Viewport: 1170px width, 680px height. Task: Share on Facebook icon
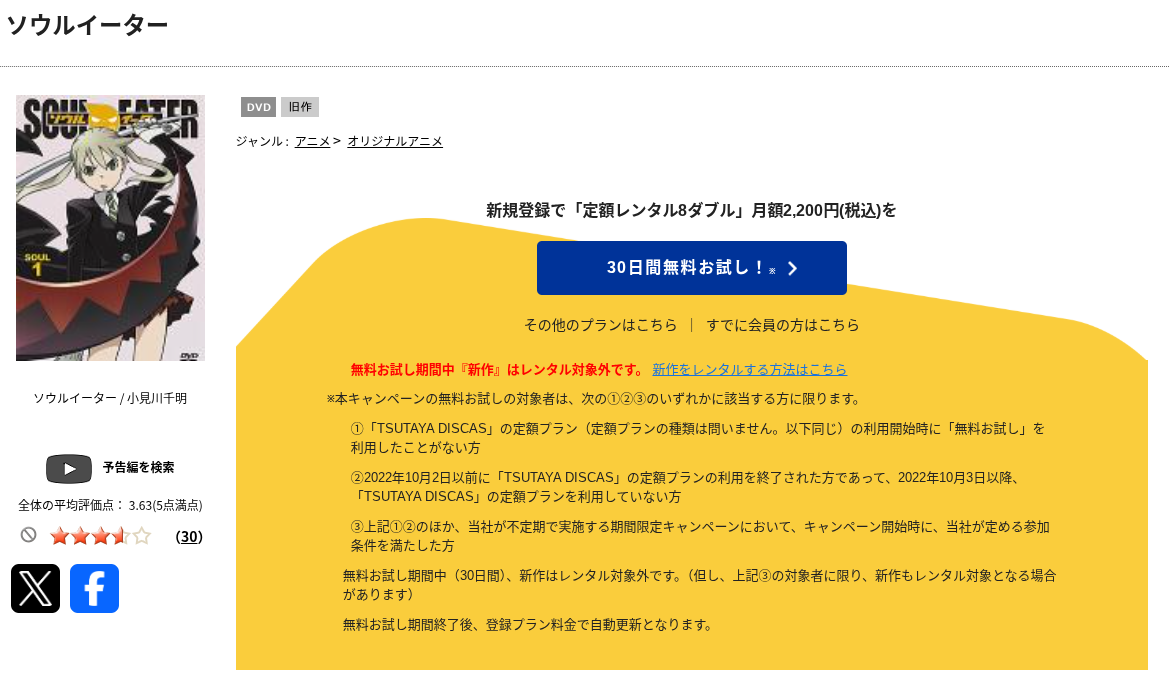[94, 588]
